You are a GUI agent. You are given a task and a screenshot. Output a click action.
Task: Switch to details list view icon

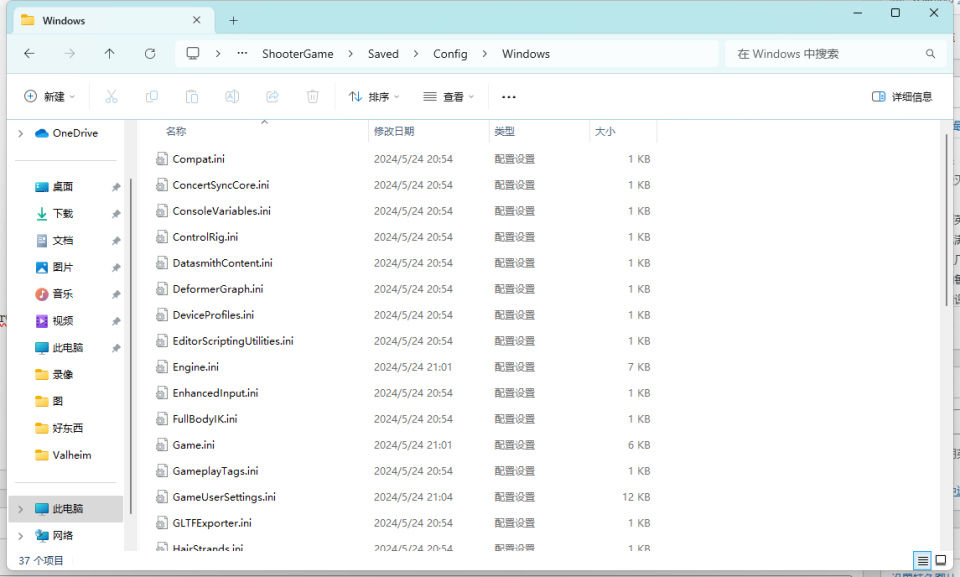[x=923, y=560]
